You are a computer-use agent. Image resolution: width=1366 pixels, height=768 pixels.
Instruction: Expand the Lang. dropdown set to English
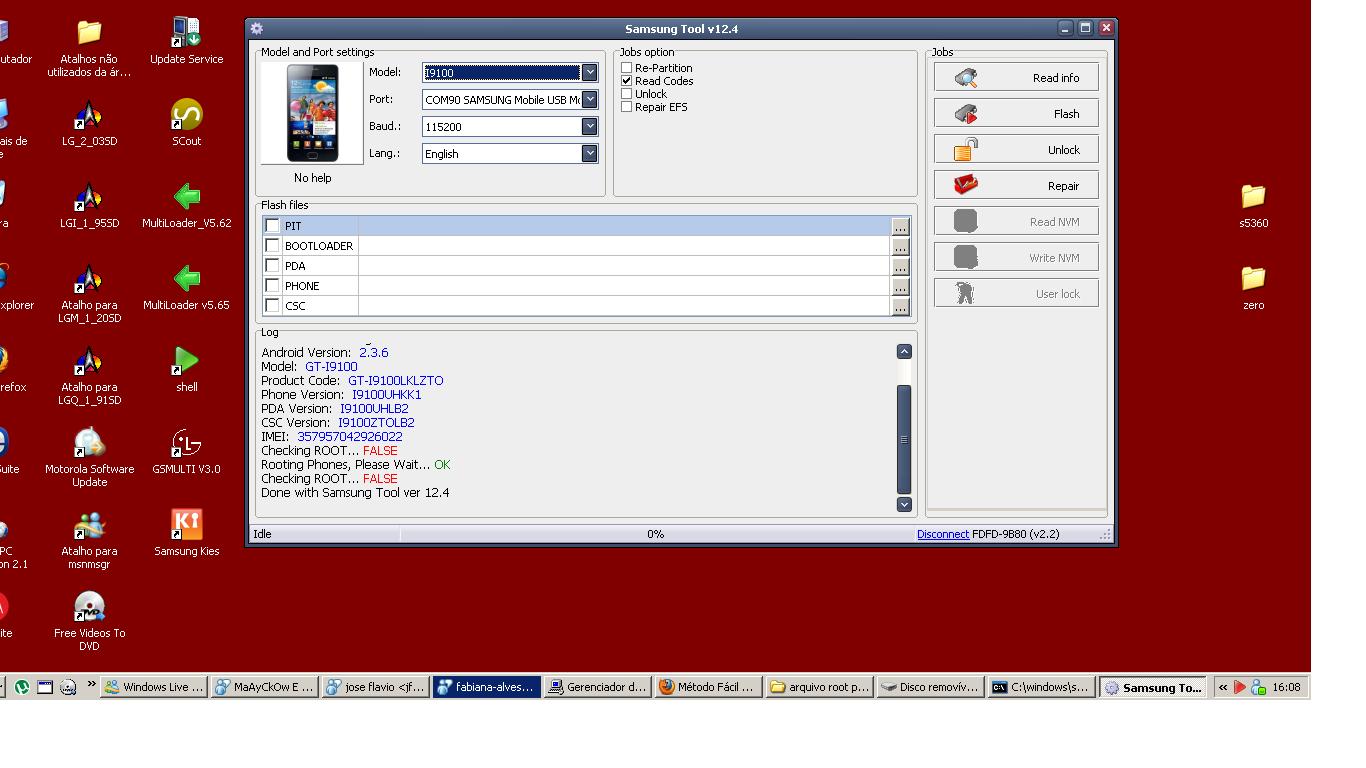point(590,153)
